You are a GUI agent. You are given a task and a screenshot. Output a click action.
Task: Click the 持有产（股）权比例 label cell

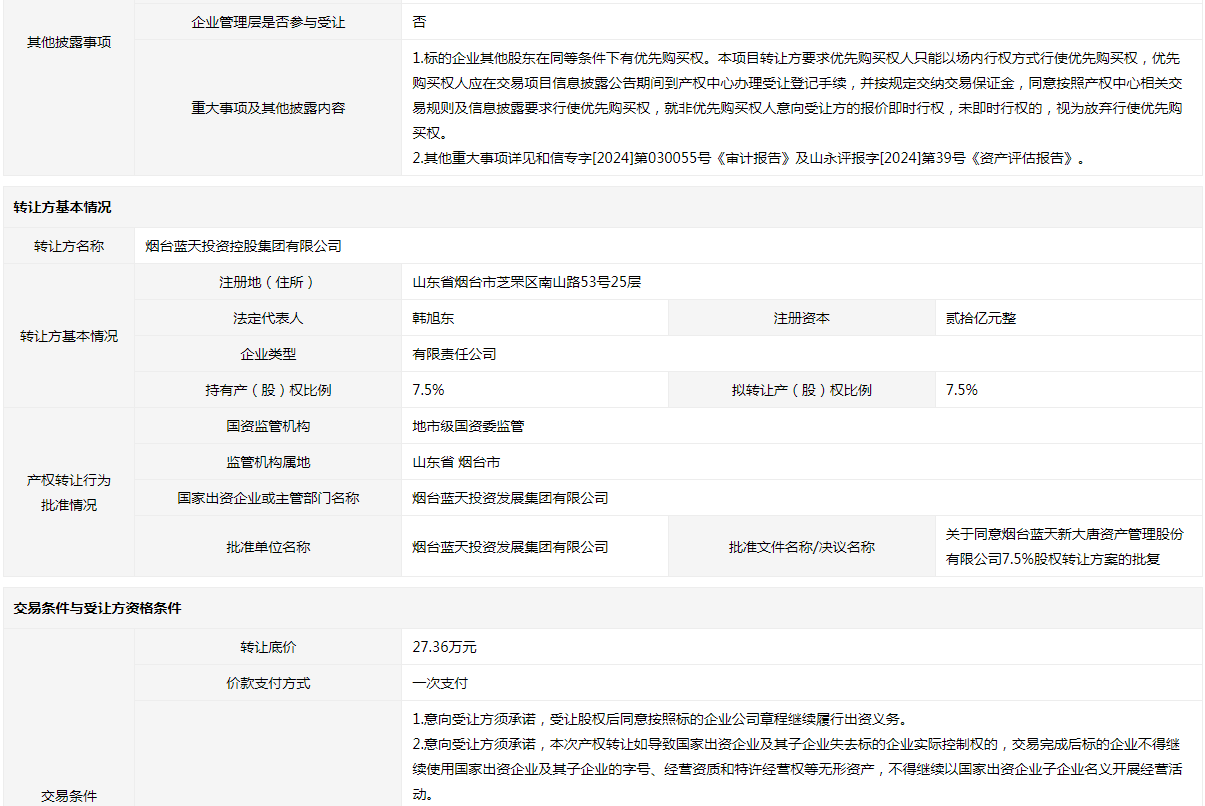pyautogui.click(x=268, y=390)
